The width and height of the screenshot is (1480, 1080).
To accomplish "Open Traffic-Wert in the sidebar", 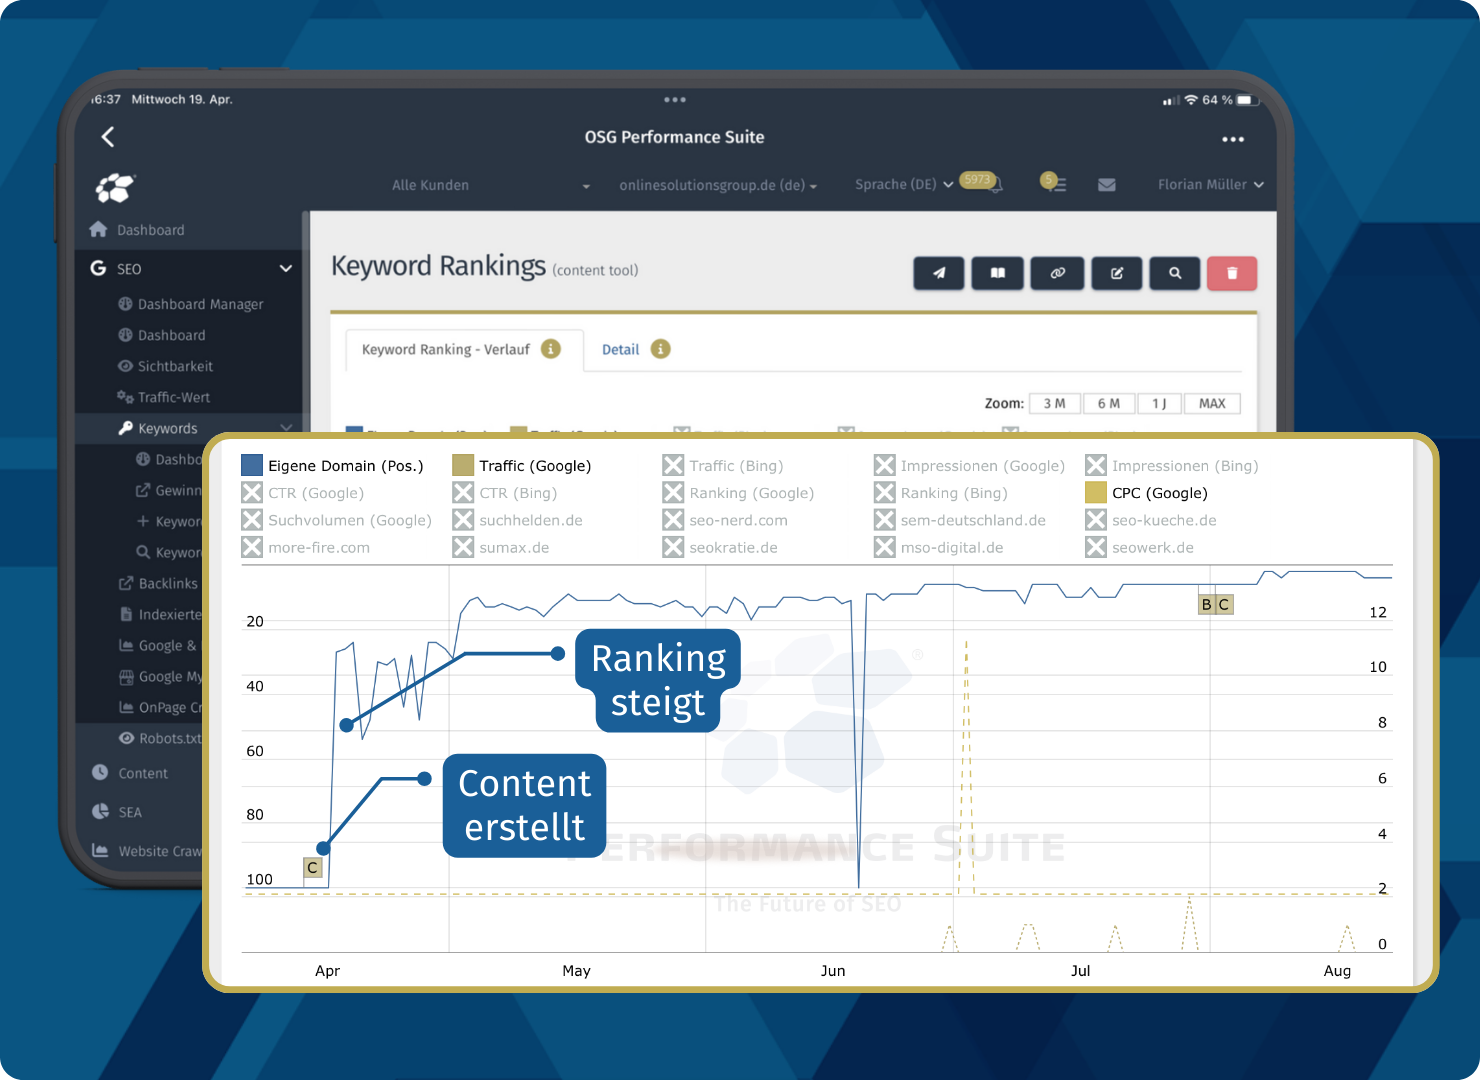I will point(173,397).
